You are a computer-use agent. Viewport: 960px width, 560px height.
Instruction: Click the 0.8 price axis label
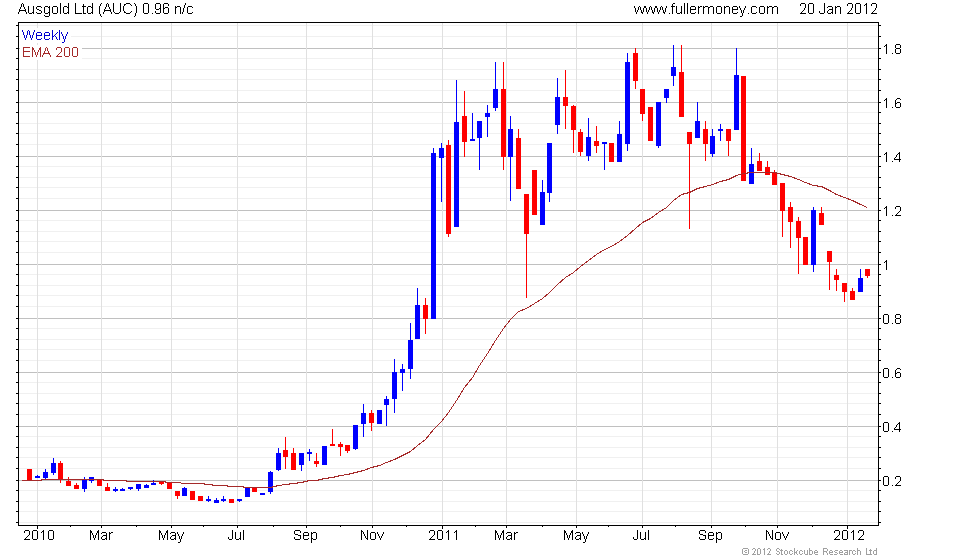892,319
